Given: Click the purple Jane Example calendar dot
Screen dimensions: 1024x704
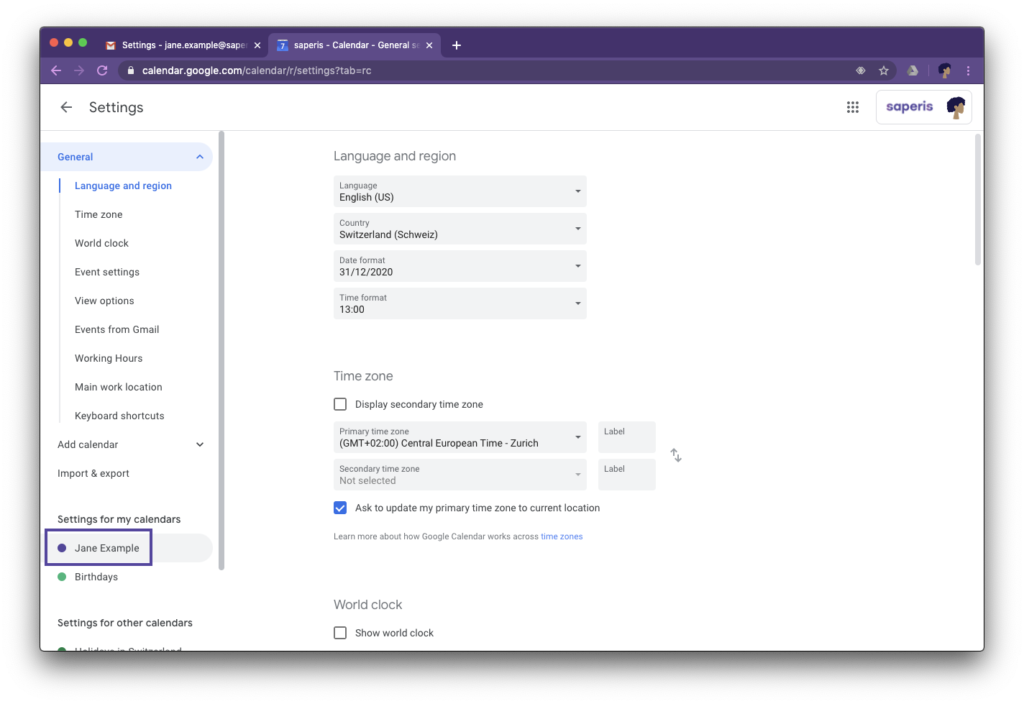Looking at the screenshot, I should click(62, 548).
